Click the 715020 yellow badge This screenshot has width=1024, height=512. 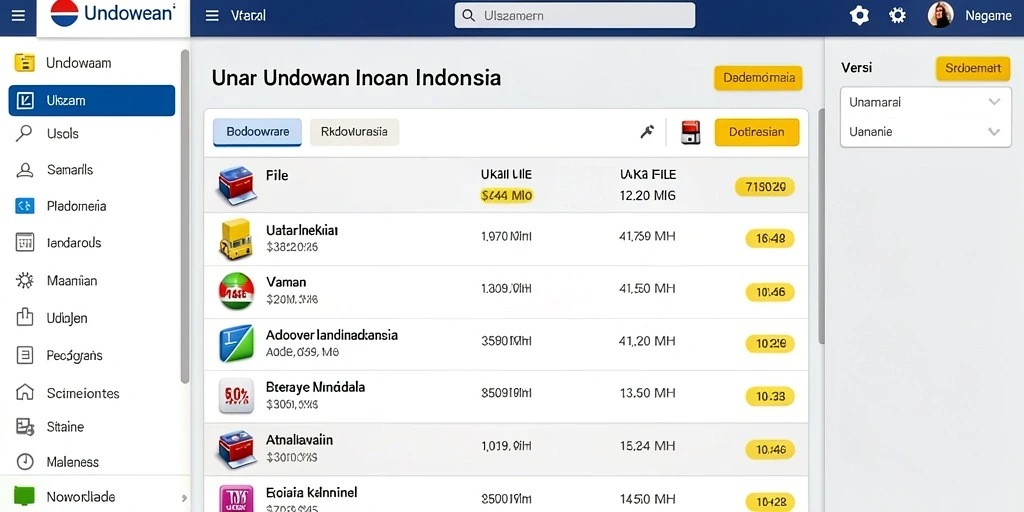pos(765,187)
